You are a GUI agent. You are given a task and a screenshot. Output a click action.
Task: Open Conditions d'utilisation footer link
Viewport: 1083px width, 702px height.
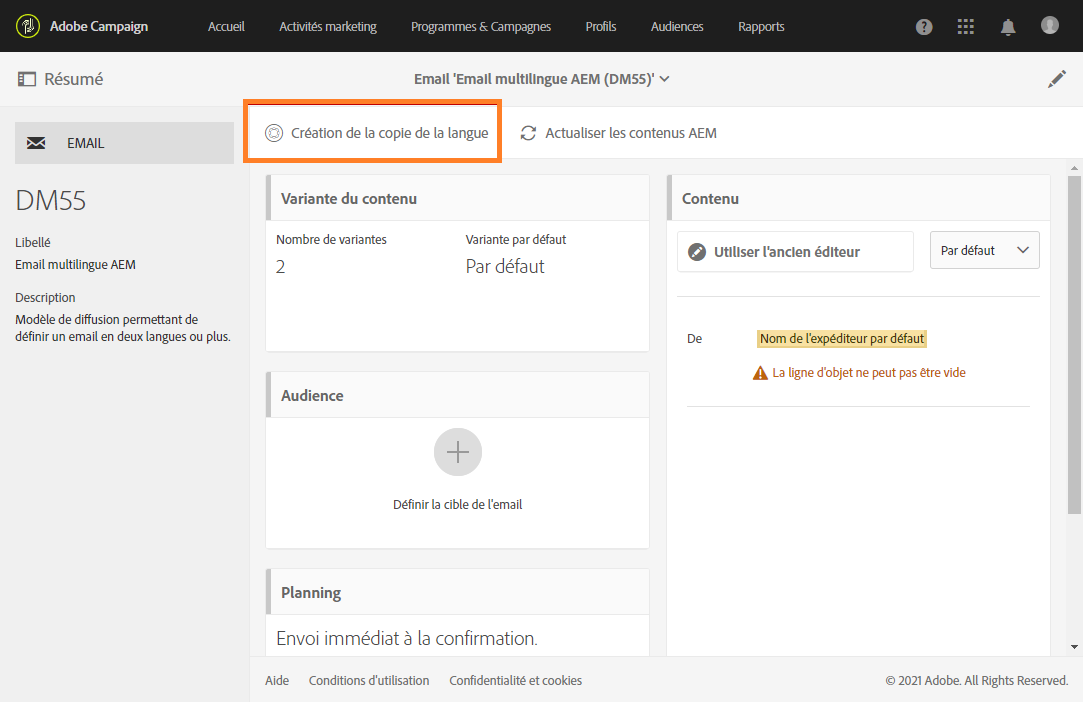(x=369, y=681)
